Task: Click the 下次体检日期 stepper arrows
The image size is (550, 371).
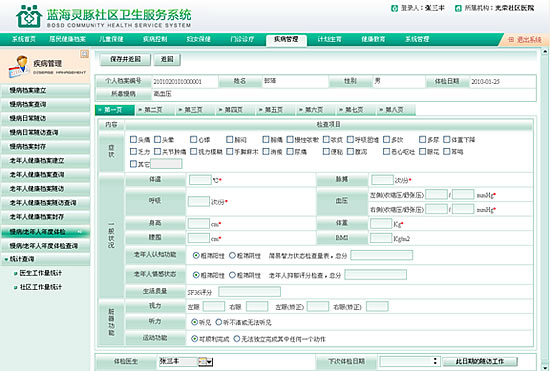Action: [435, 361]
